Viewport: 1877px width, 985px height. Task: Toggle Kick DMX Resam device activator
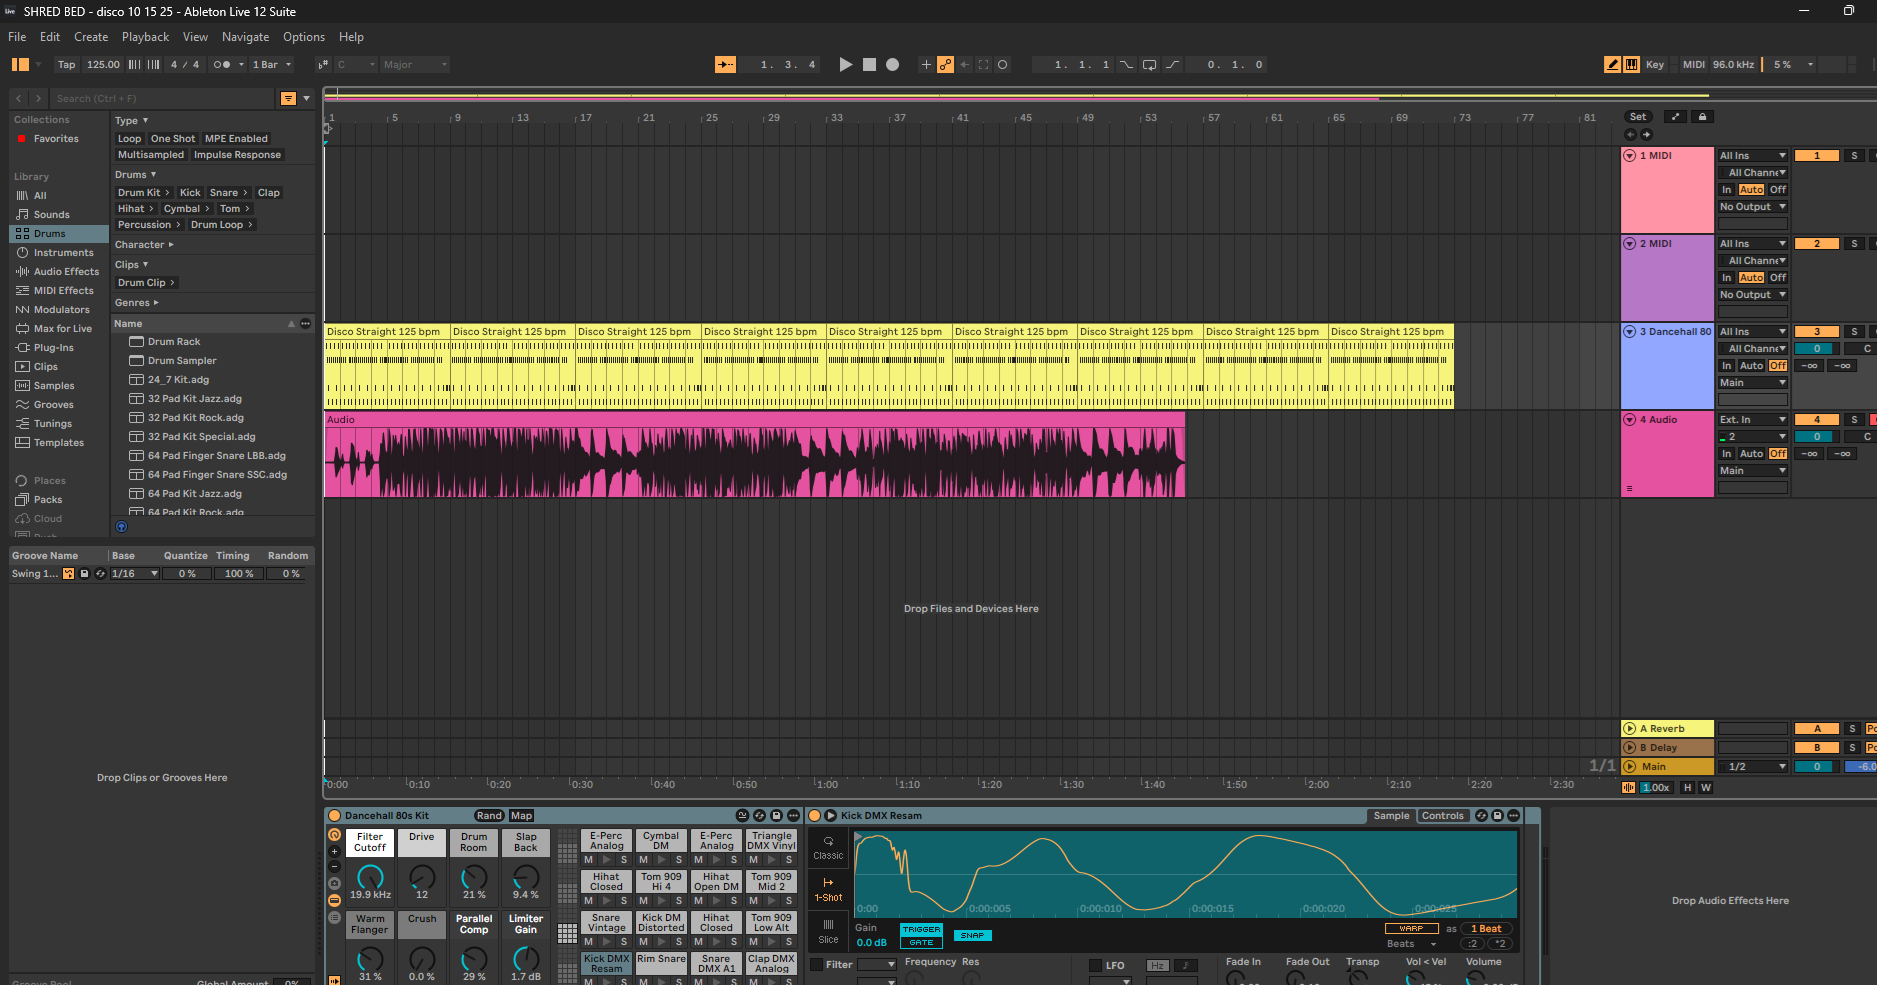click(x=814, y=816)
